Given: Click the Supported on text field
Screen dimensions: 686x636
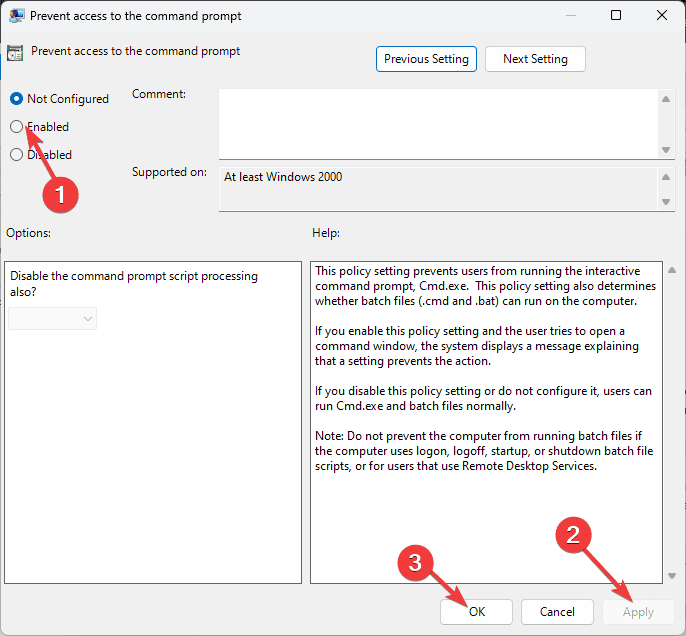Looking at the screenshot, I should click(x=438, y=189).
